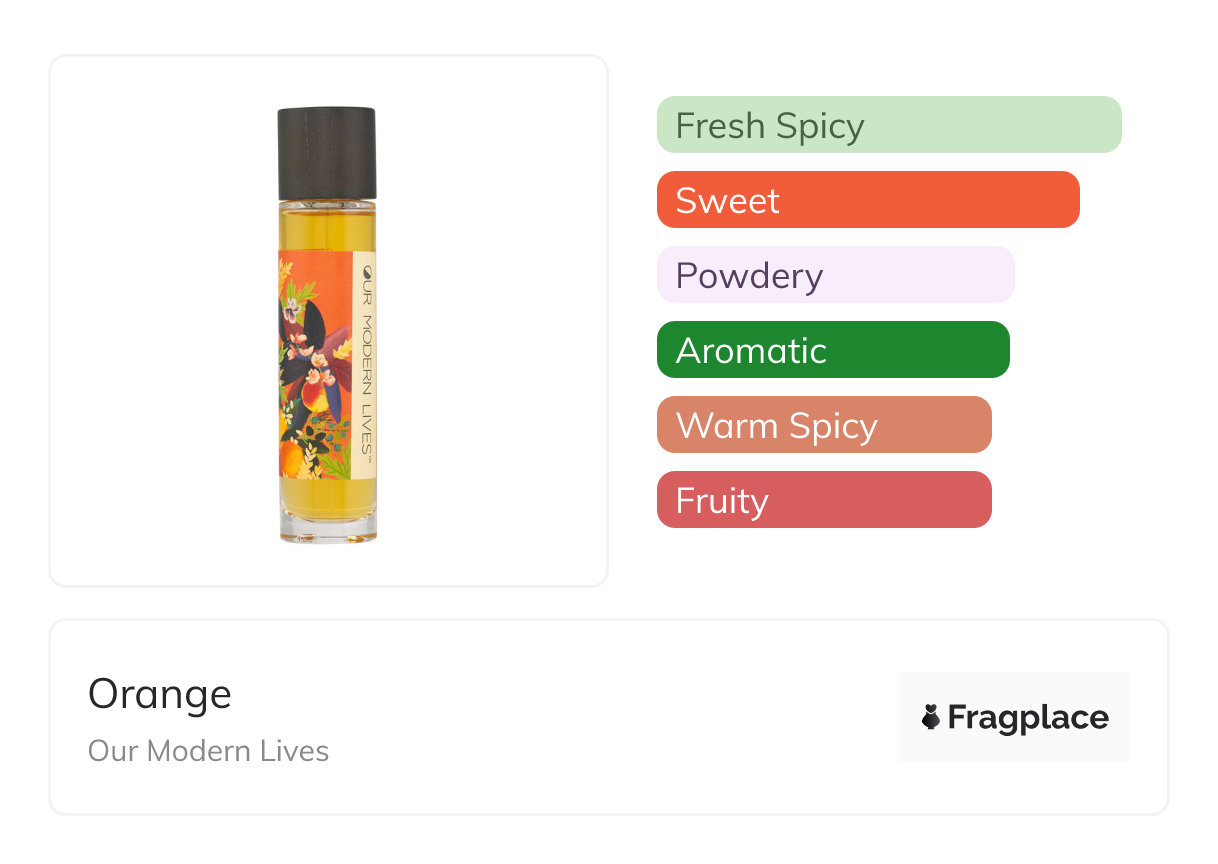Click the Fragplace perfume bottle logo icon
The image size is (1218, 864).
(x=931, y=717)
